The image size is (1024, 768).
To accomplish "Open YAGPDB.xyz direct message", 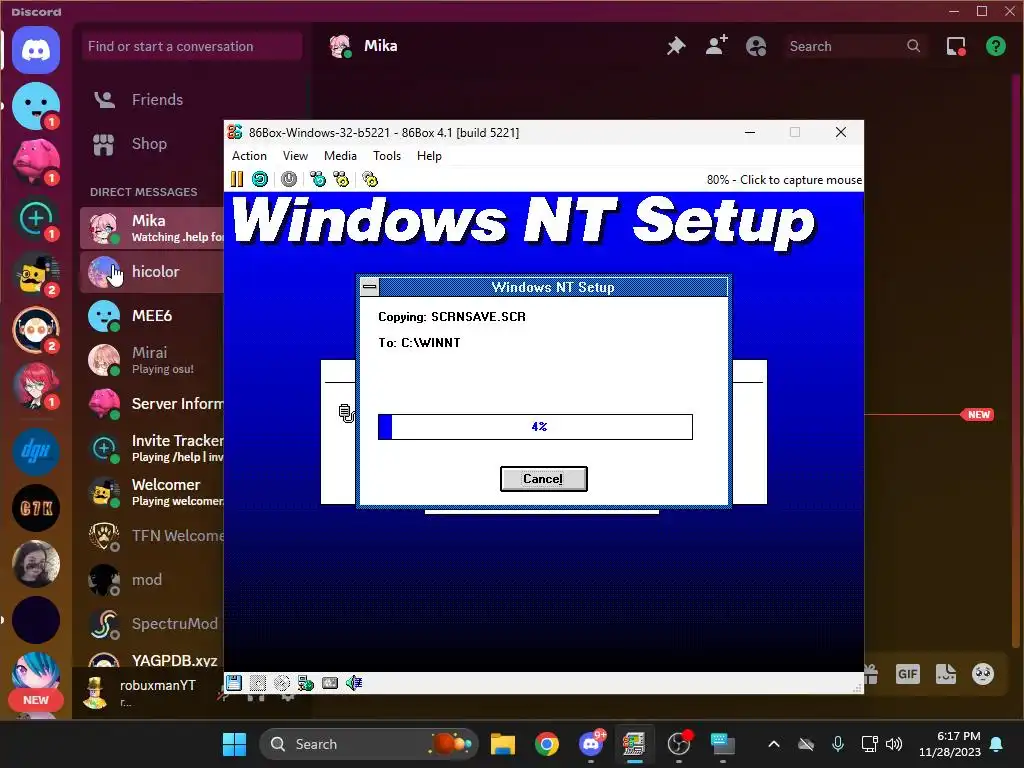I will [x=152, y=658].
